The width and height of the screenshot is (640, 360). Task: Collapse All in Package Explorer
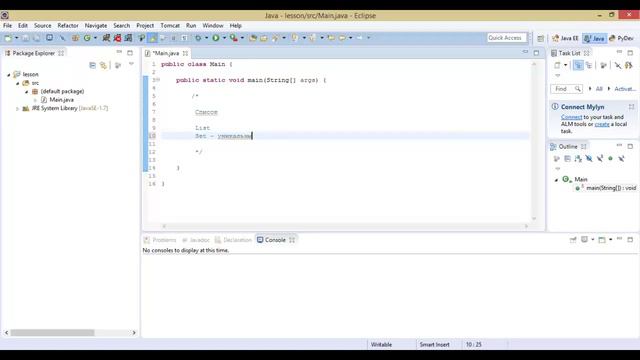click(93, 65)
